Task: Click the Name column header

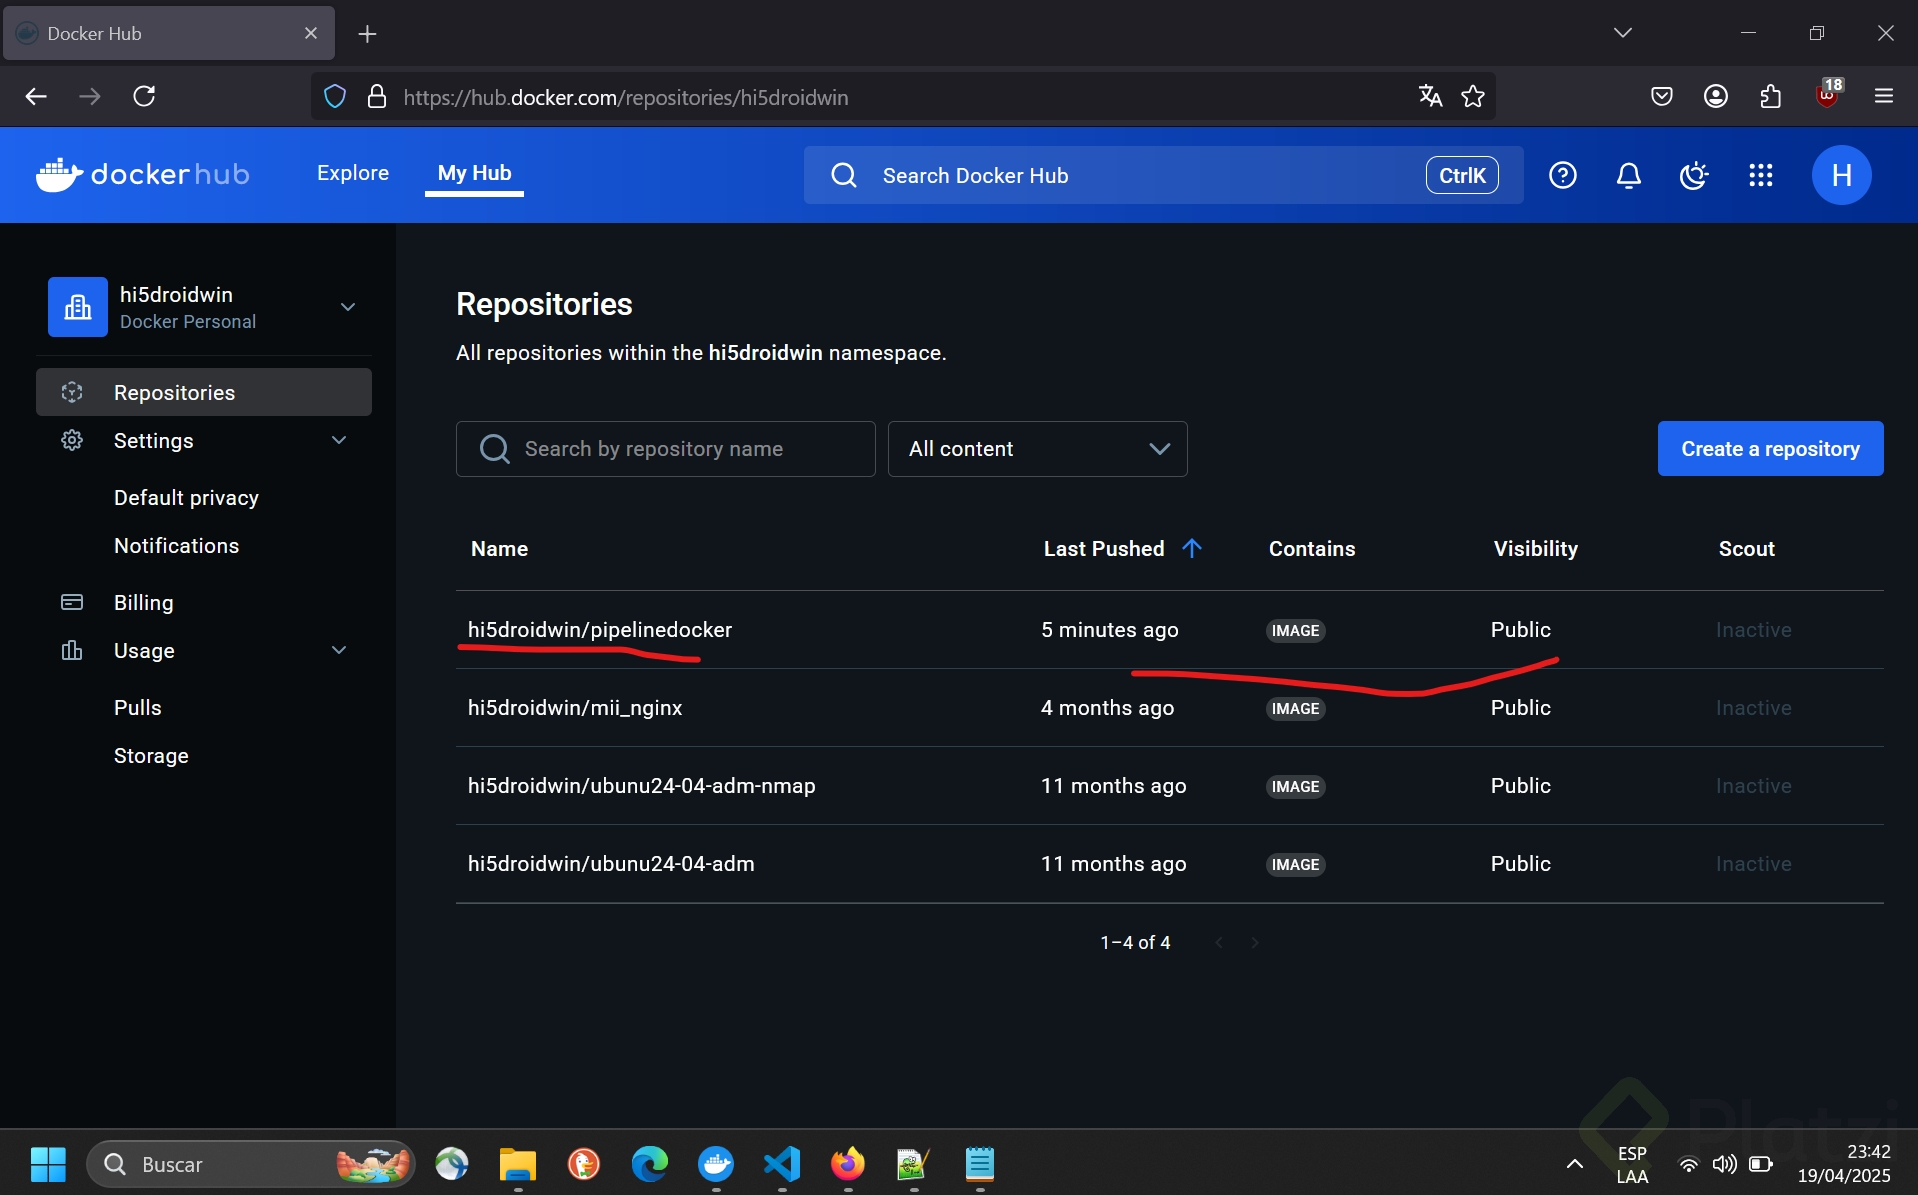Action: [499, 548]
